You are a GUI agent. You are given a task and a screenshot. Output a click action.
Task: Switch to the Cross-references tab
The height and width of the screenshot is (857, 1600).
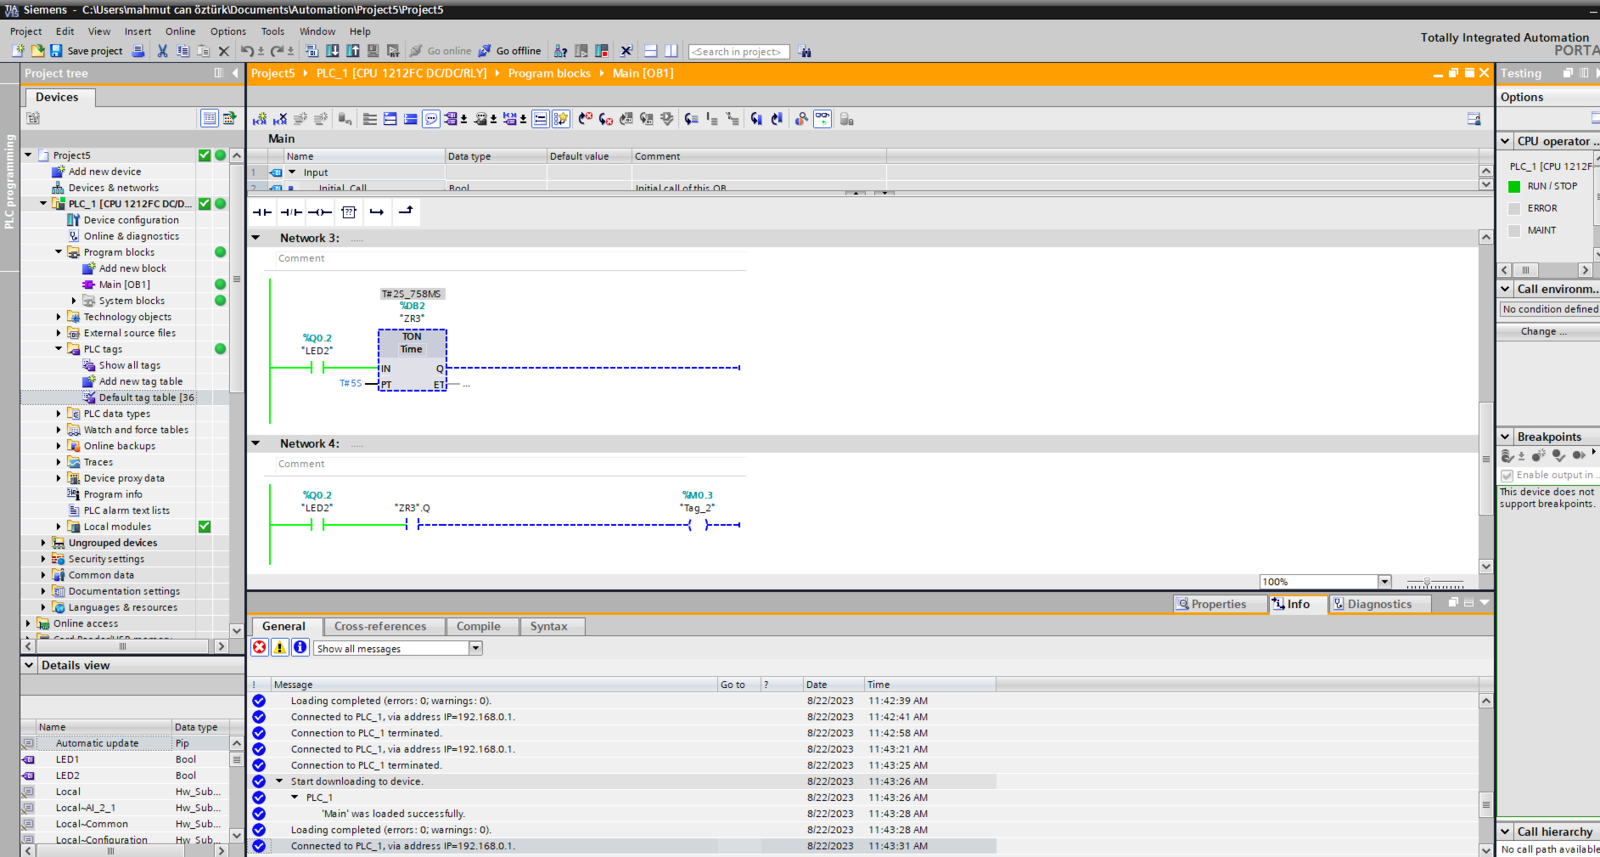(380, 626)
